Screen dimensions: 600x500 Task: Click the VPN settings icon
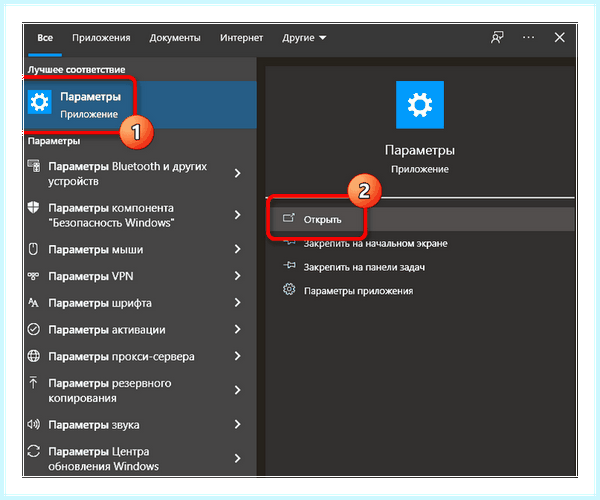tap(34, 276)
